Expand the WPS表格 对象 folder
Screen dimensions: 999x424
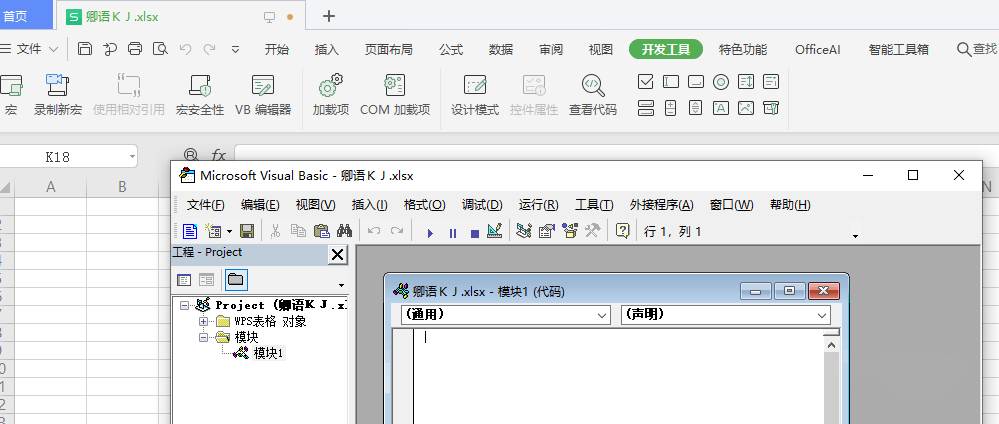[x=204, y=322]
